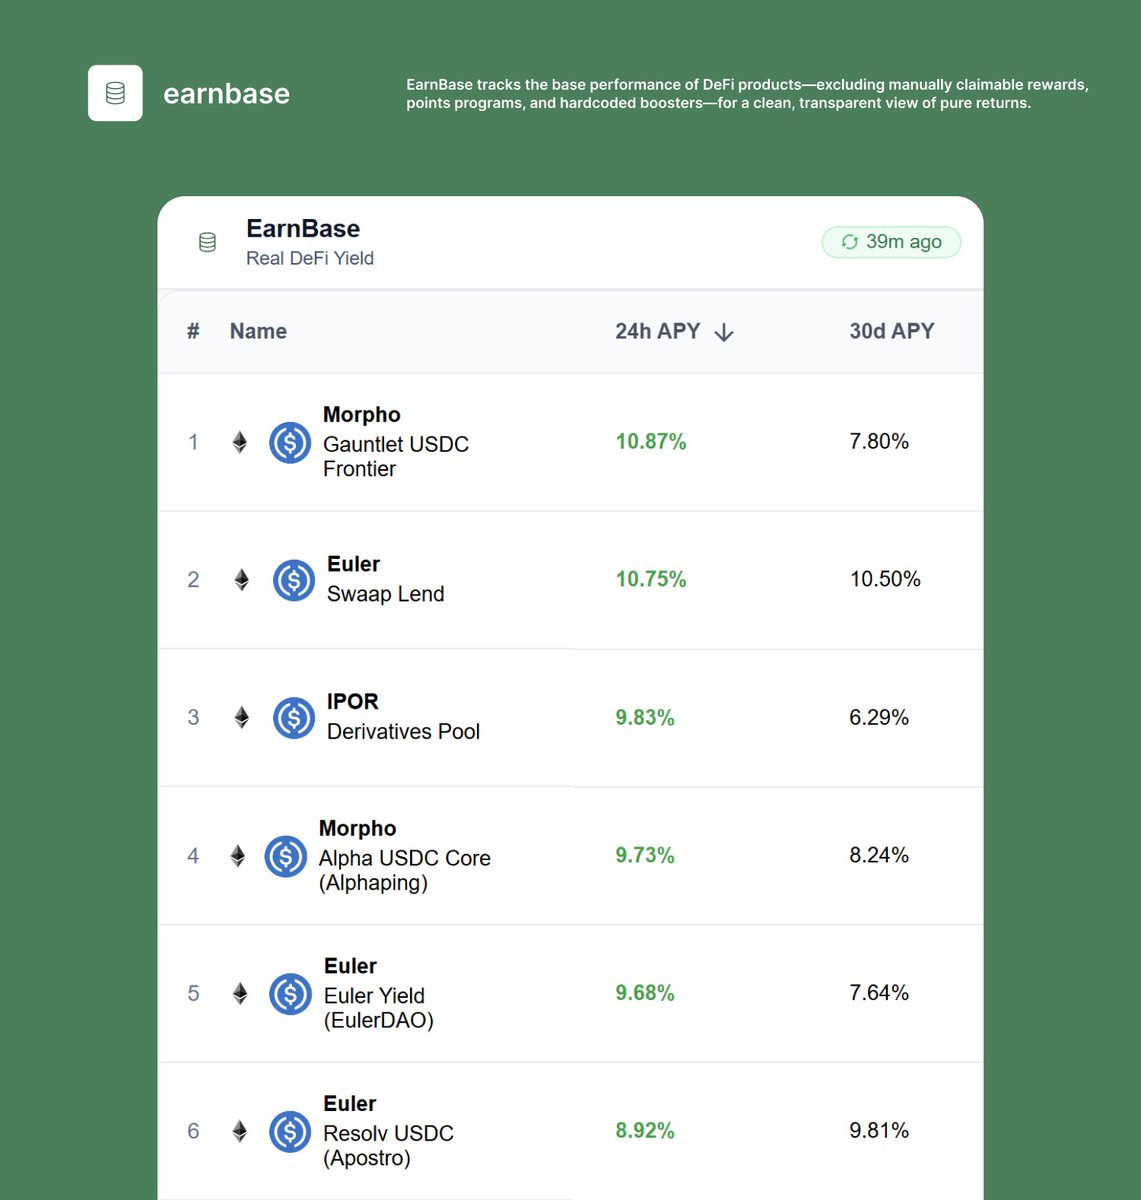Click Ethereum icon in Resolv USDC row
1141x1200 pixels.
(239, 1131)
